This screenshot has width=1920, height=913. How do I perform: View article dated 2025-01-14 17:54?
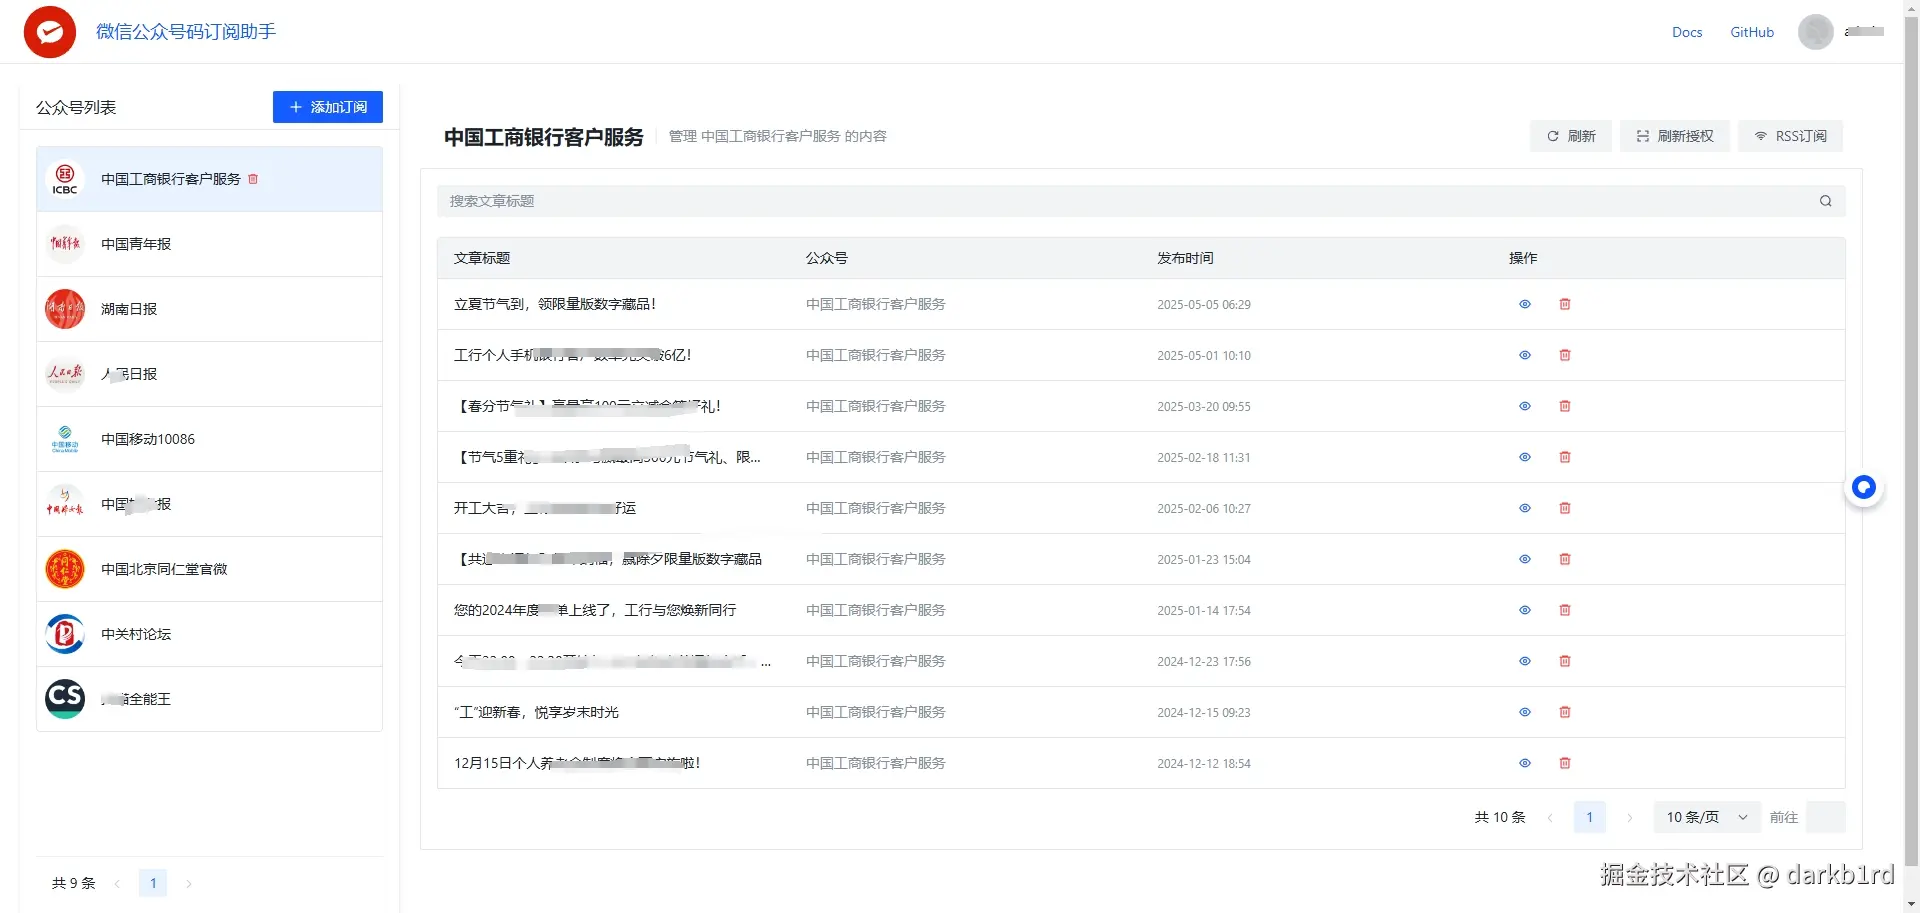tap(1525, 610)
